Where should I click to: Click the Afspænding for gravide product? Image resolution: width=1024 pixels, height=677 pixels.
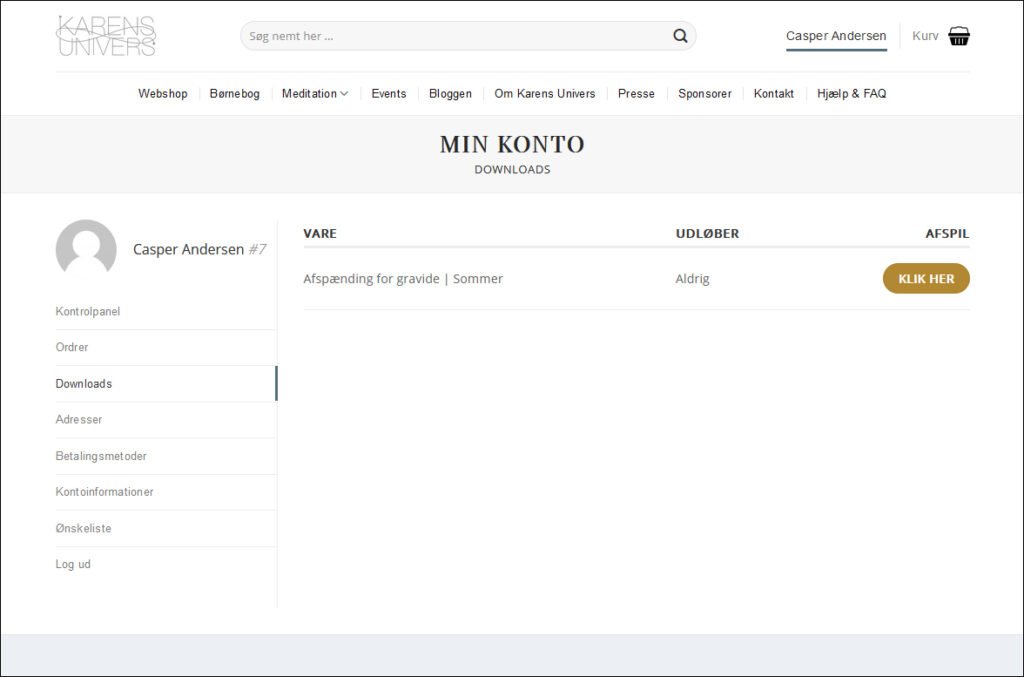point(403,279)
